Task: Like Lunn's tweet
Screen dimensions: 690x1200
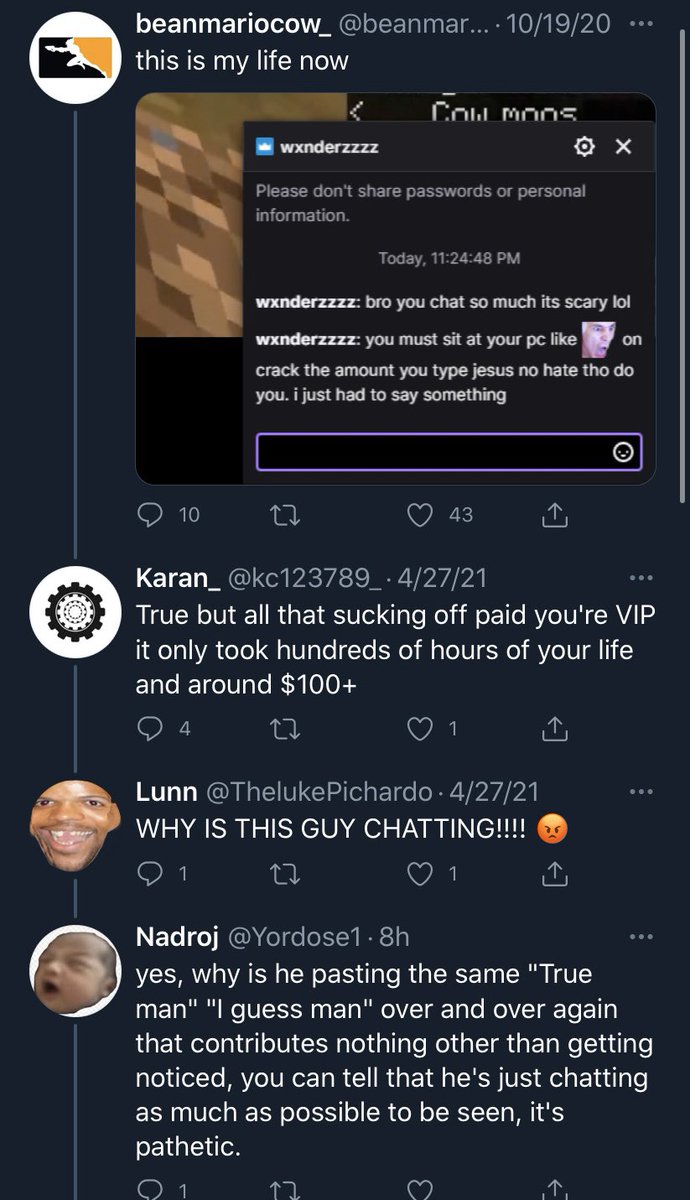Action: pos(421,874)
